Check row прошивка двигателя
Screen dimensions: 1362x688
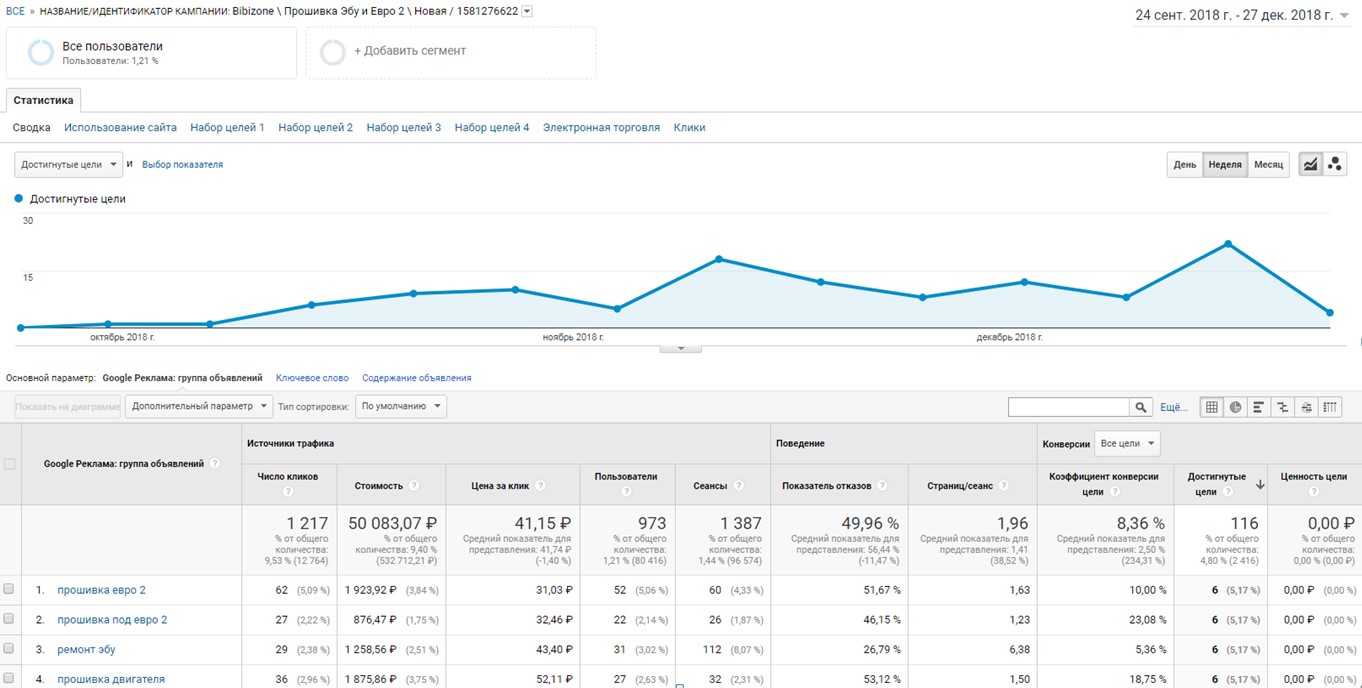coord(9,679)
